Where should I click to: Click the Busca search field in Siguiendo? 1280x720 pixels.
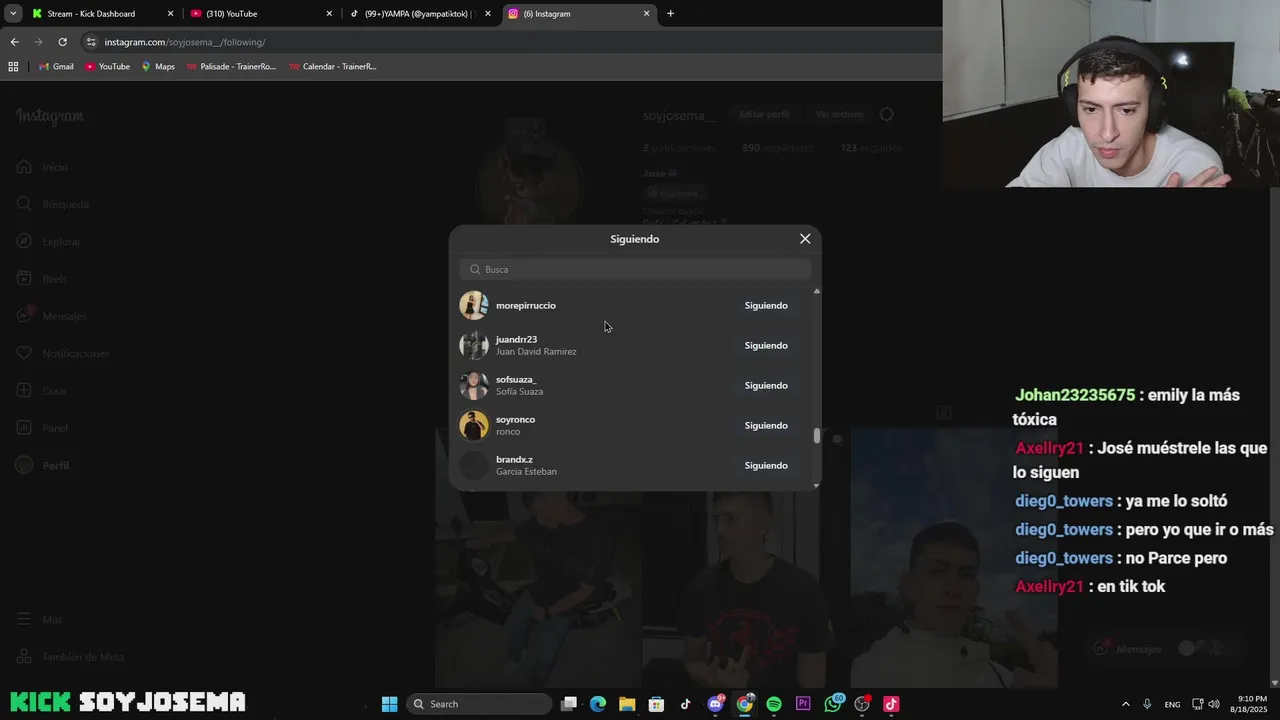636,269
